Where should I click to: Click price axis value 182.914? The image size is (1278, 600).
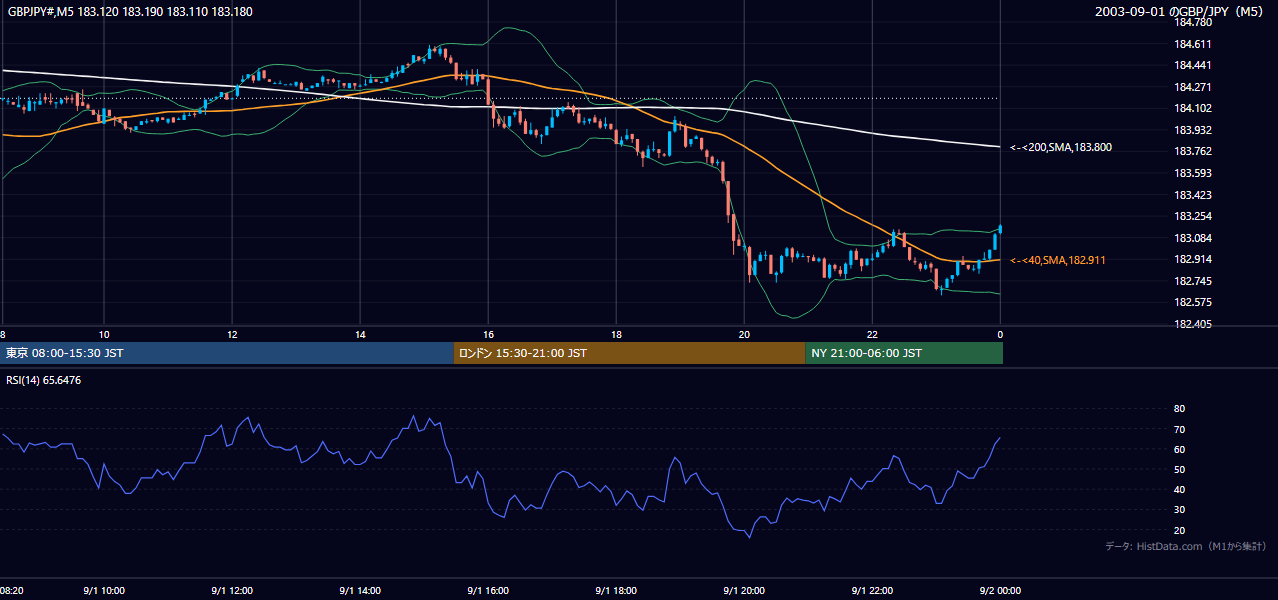(1192, 260)
